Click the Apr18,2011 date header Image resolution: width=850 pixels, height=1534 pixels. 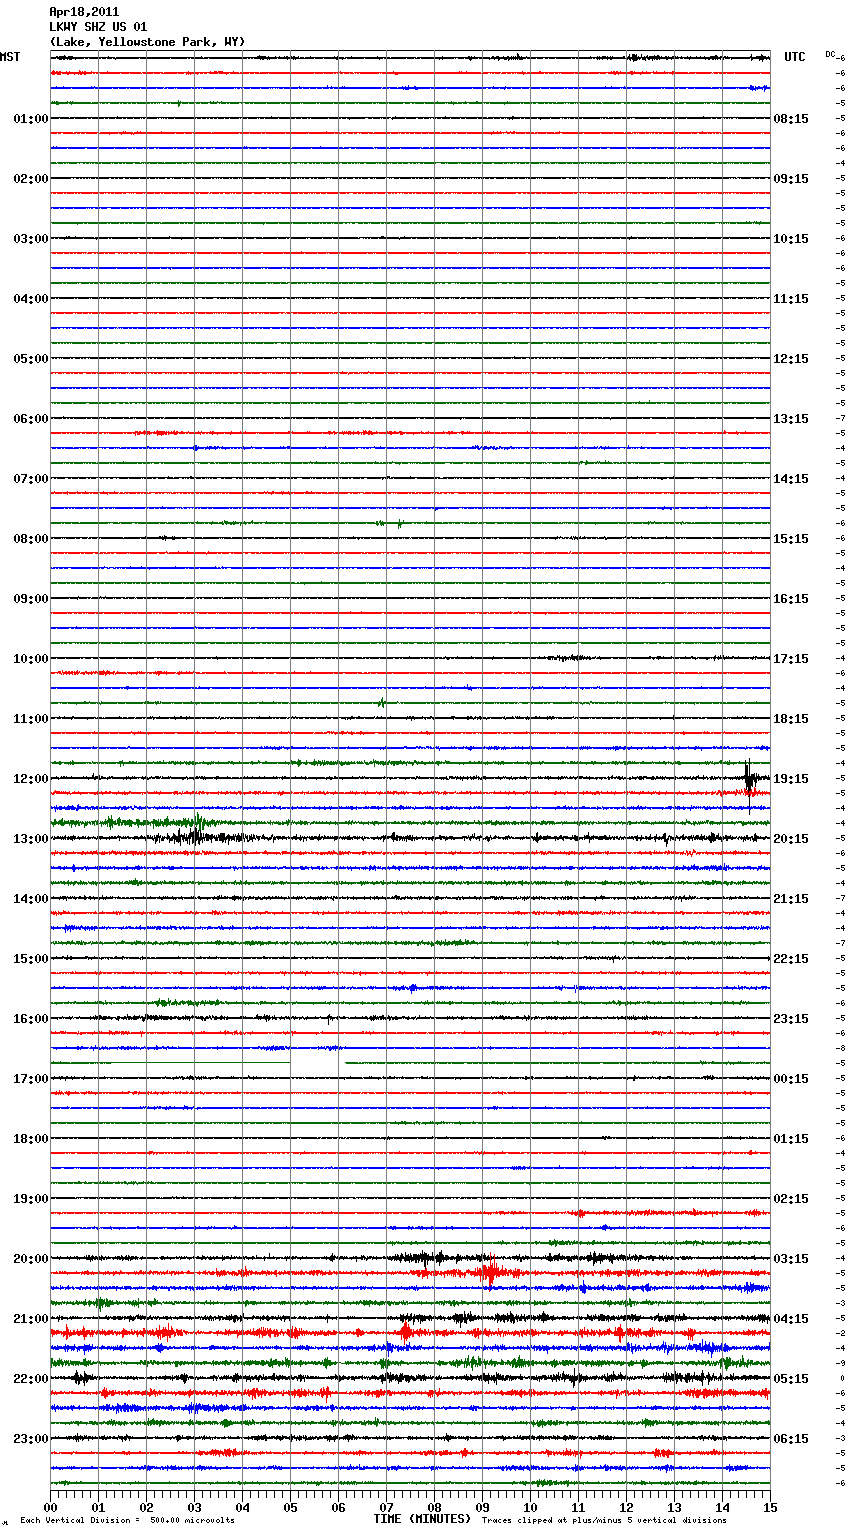coord(84,12)
